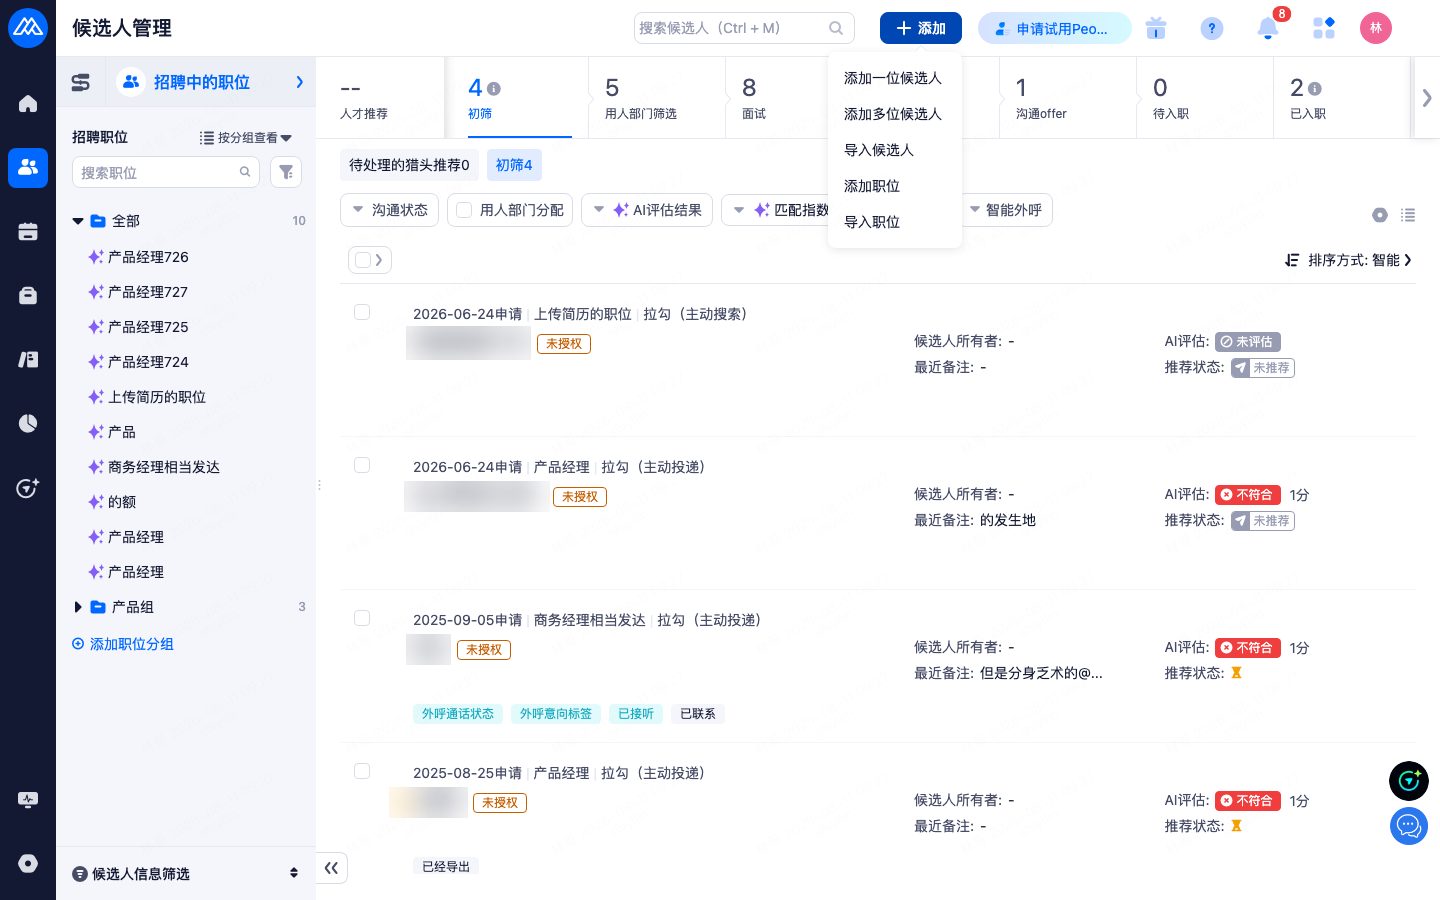Open the AI chat sparkle sidebar icon

28,487
